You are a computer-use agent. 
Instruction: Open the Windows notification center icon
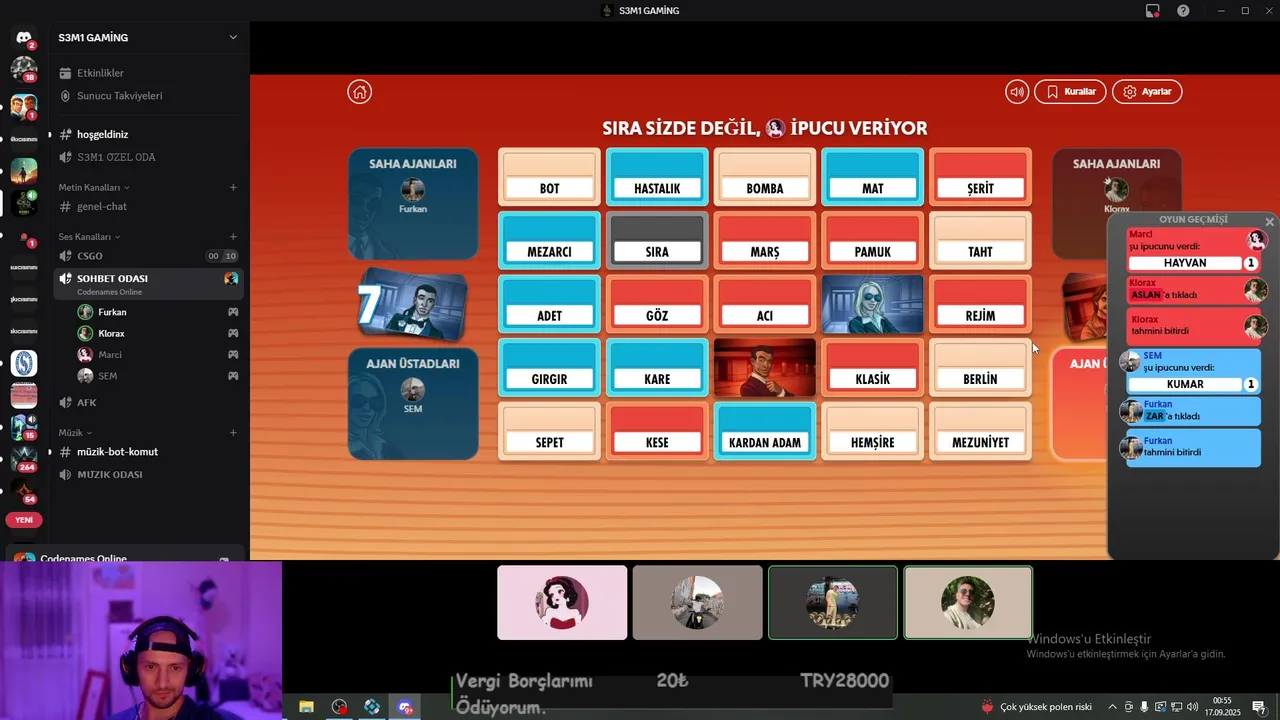[x=1259, y=707]
